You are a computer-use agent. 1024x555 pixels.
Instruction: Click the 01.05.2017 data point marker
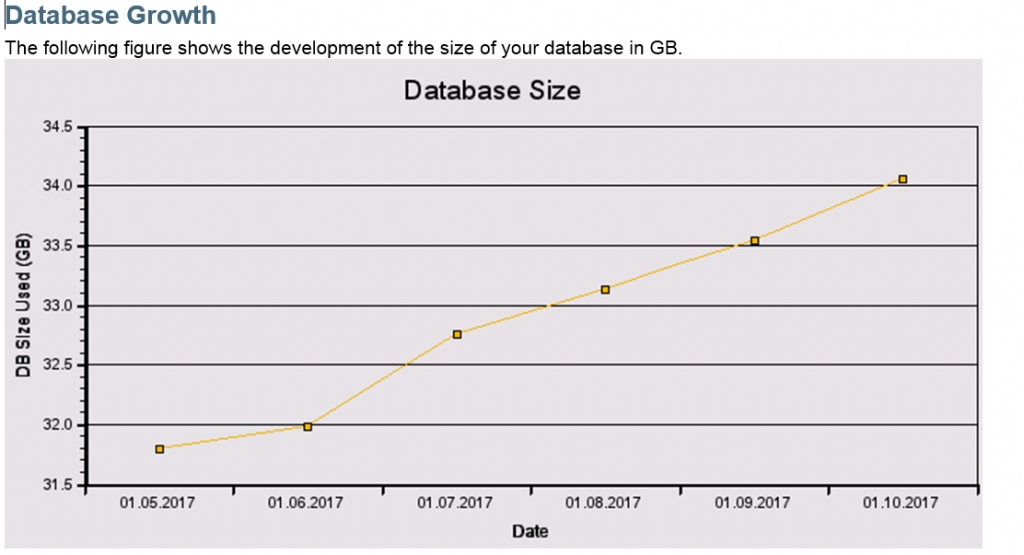pos(159,449)
